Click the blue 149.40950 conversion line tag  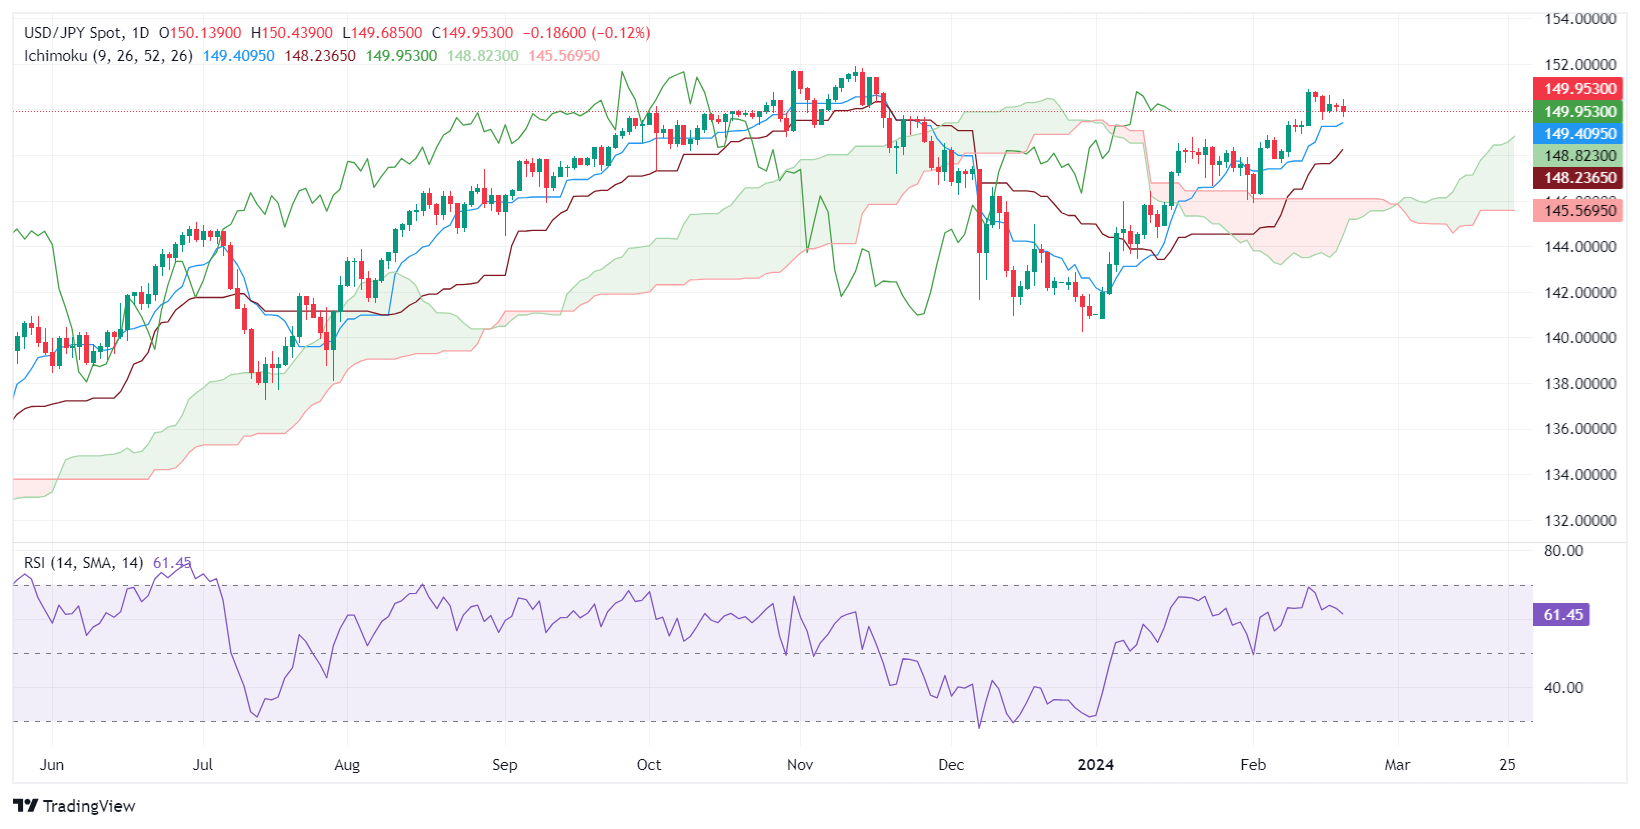(1578, 134)
